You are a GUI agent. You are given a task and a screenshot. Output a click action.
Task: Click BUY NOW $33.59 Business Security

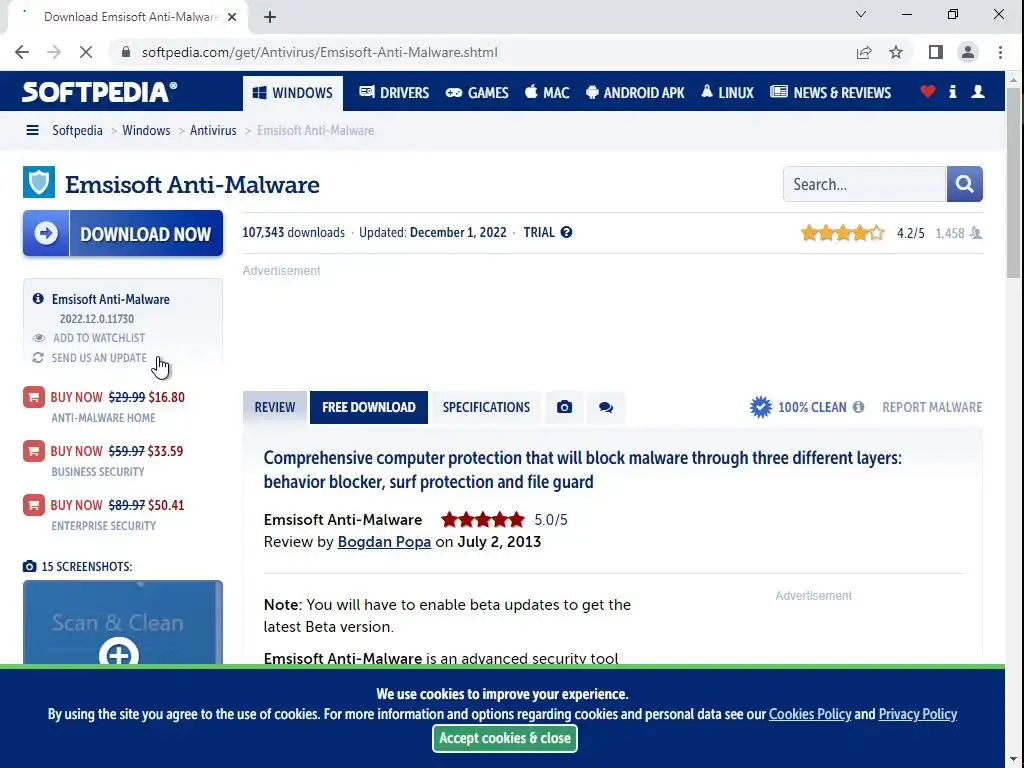click(117, 451)
